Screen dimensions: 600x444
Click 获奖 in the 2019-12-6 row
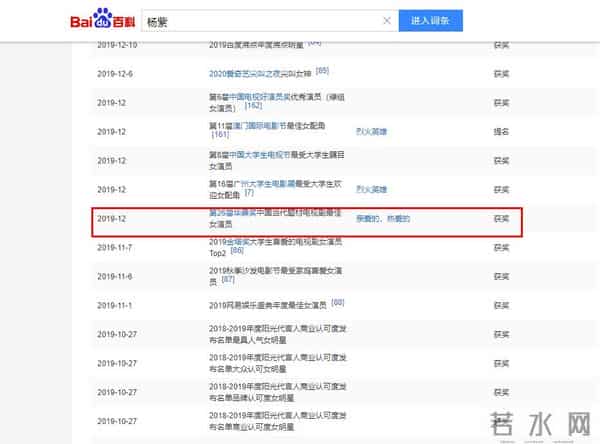pyautogui.click(x=501, y=74)
